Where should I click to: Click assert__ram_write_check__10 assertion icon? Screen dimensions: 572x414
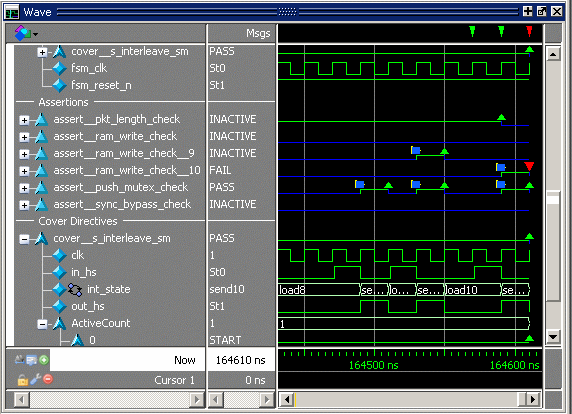(41, 170)
